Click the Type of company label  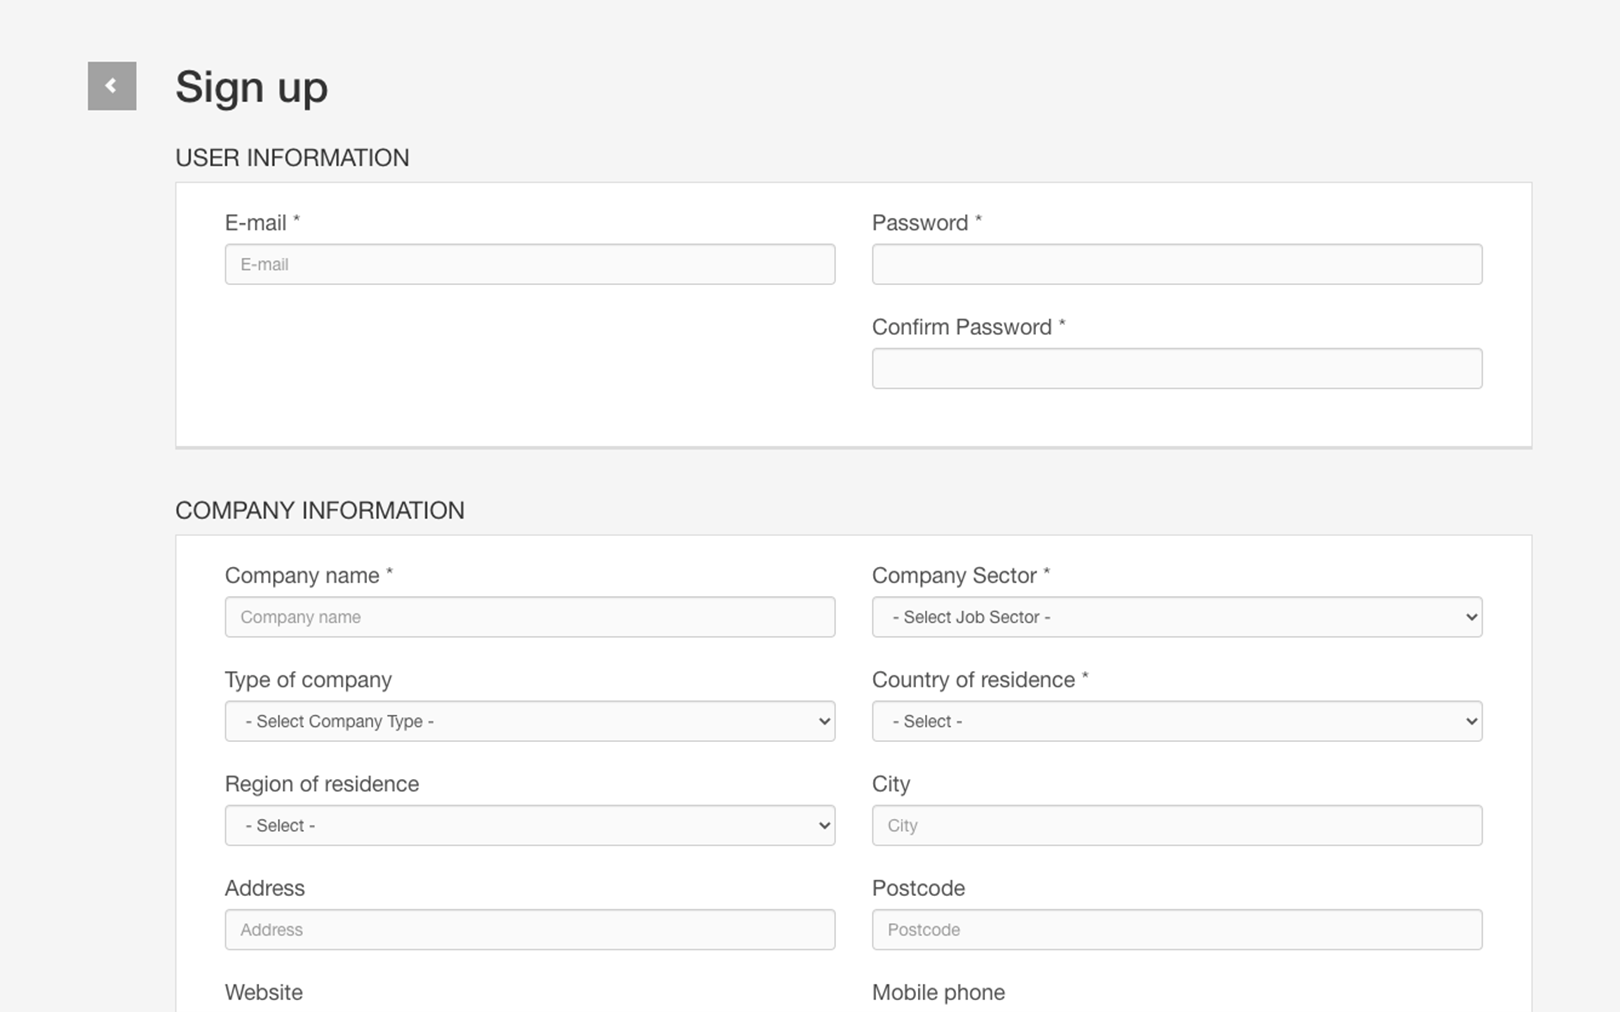click(x=308, y=680)
